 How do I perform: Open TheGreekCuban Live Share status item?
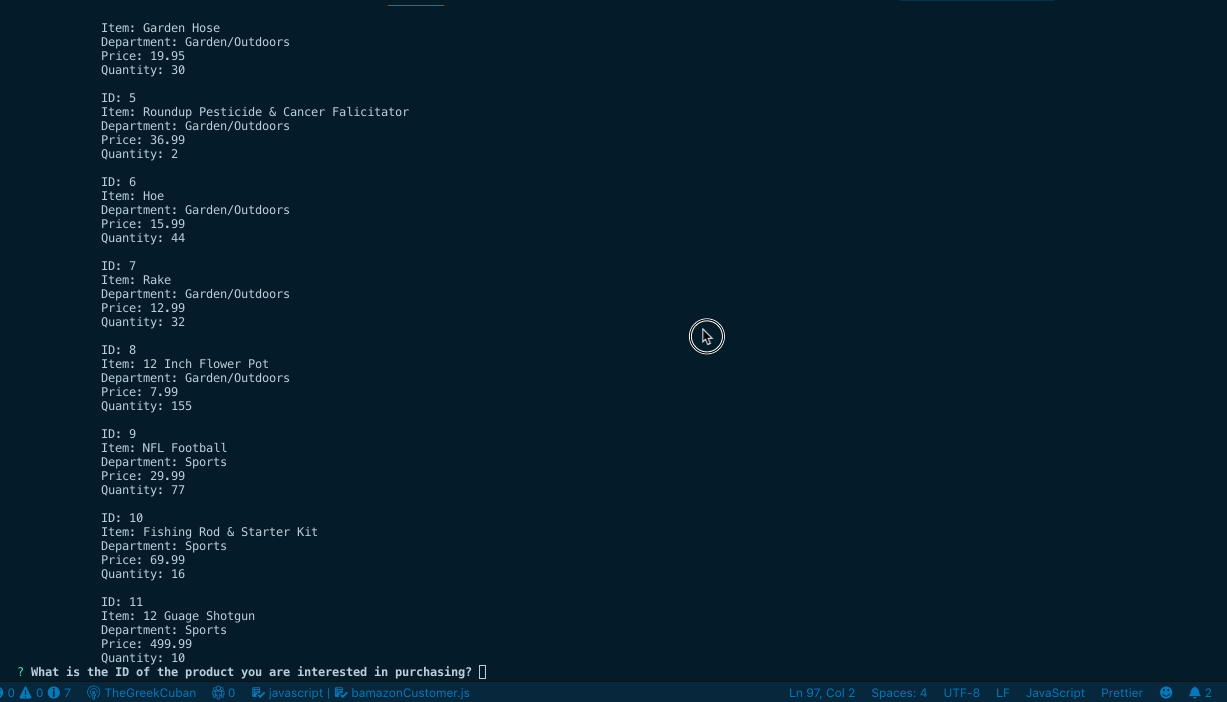[141, 693]
